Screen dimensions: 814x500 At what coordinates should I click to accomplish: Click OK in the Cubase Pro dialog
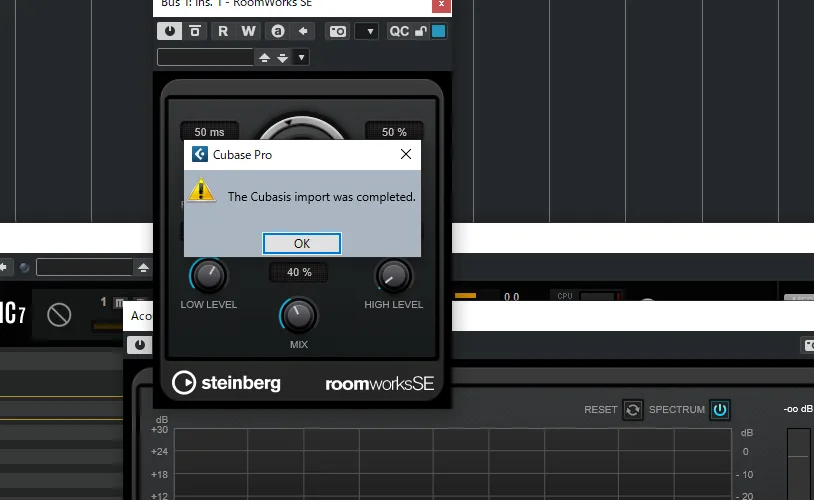coord(302,244)
